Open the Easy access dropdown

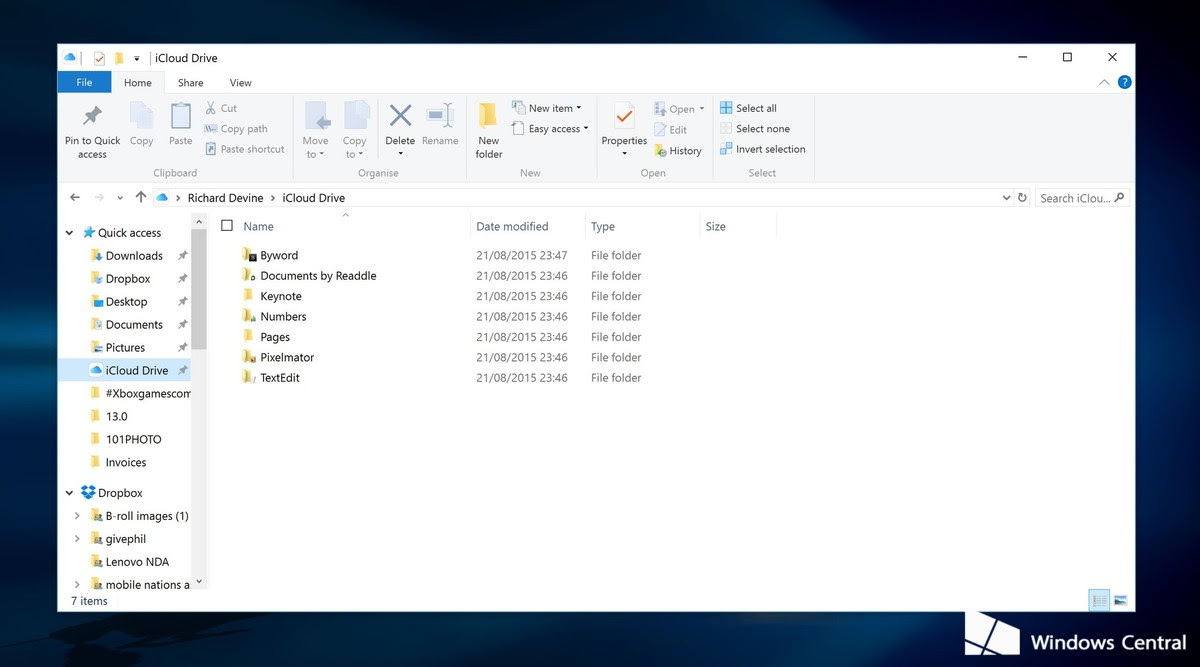click(x=550, y=129)
